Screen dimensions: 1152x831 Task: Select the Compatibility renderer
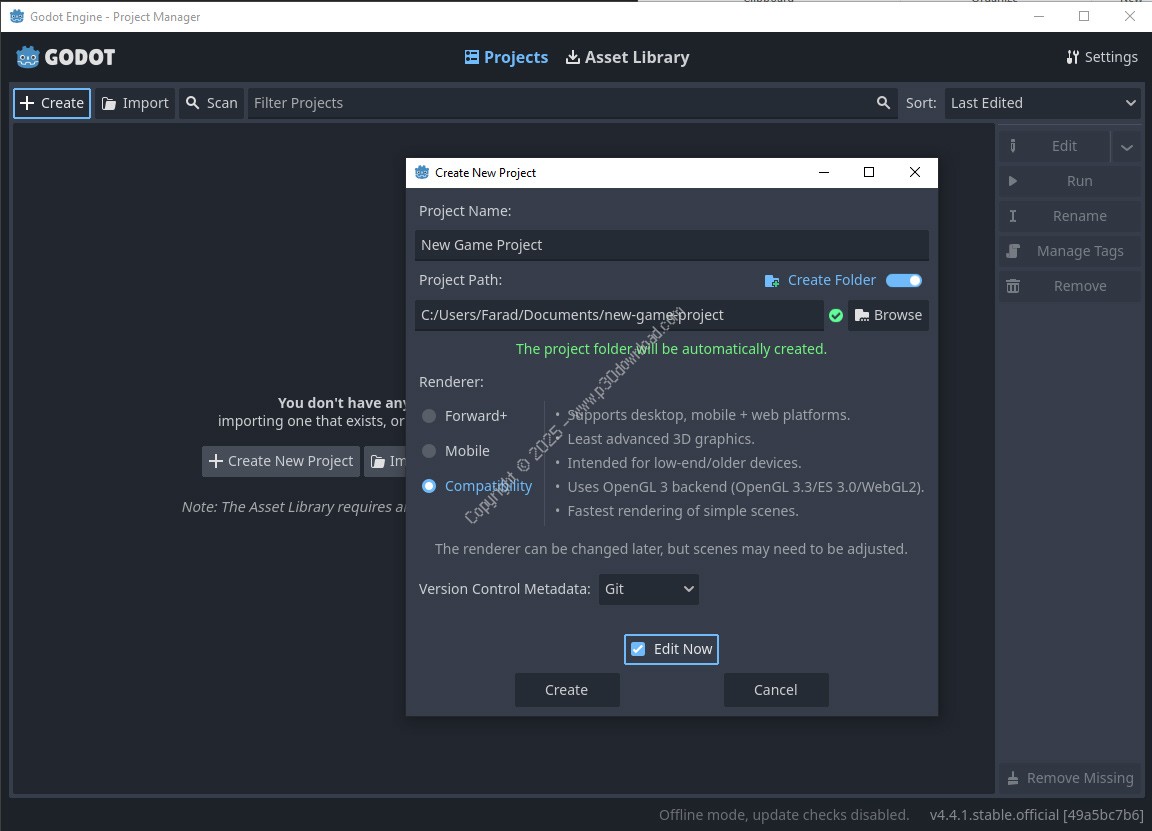click(x=477, y=486)
